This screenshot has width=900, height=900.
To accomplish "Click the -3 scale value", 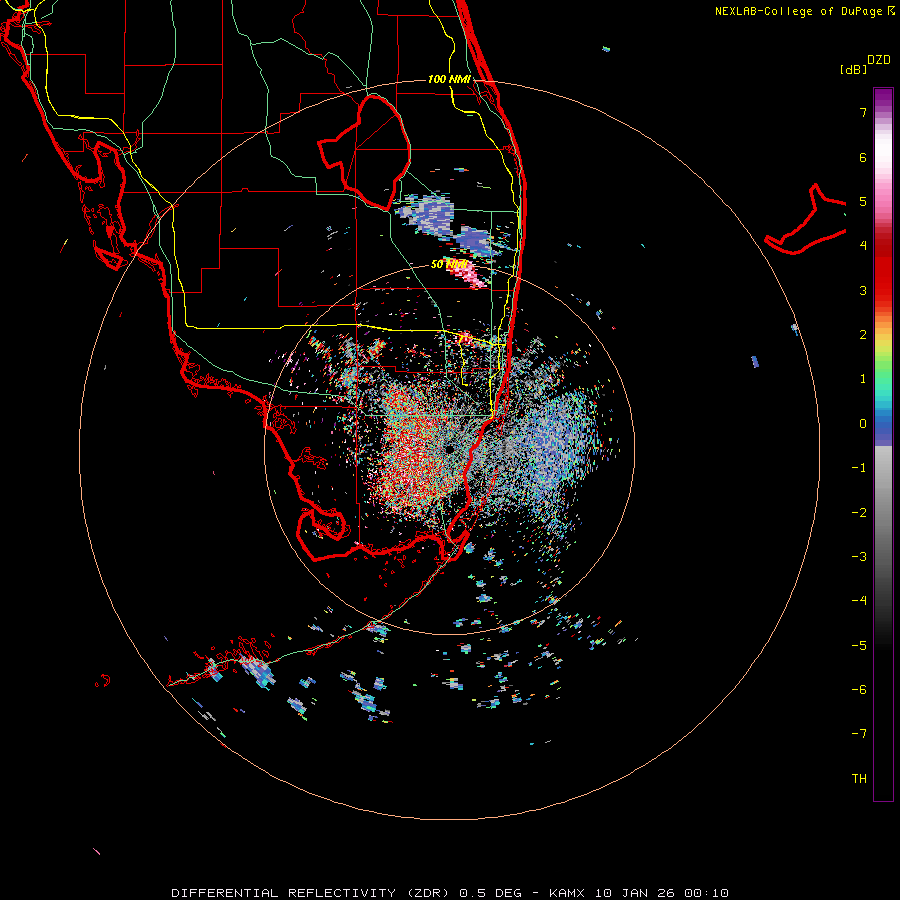I will [859, 557].
